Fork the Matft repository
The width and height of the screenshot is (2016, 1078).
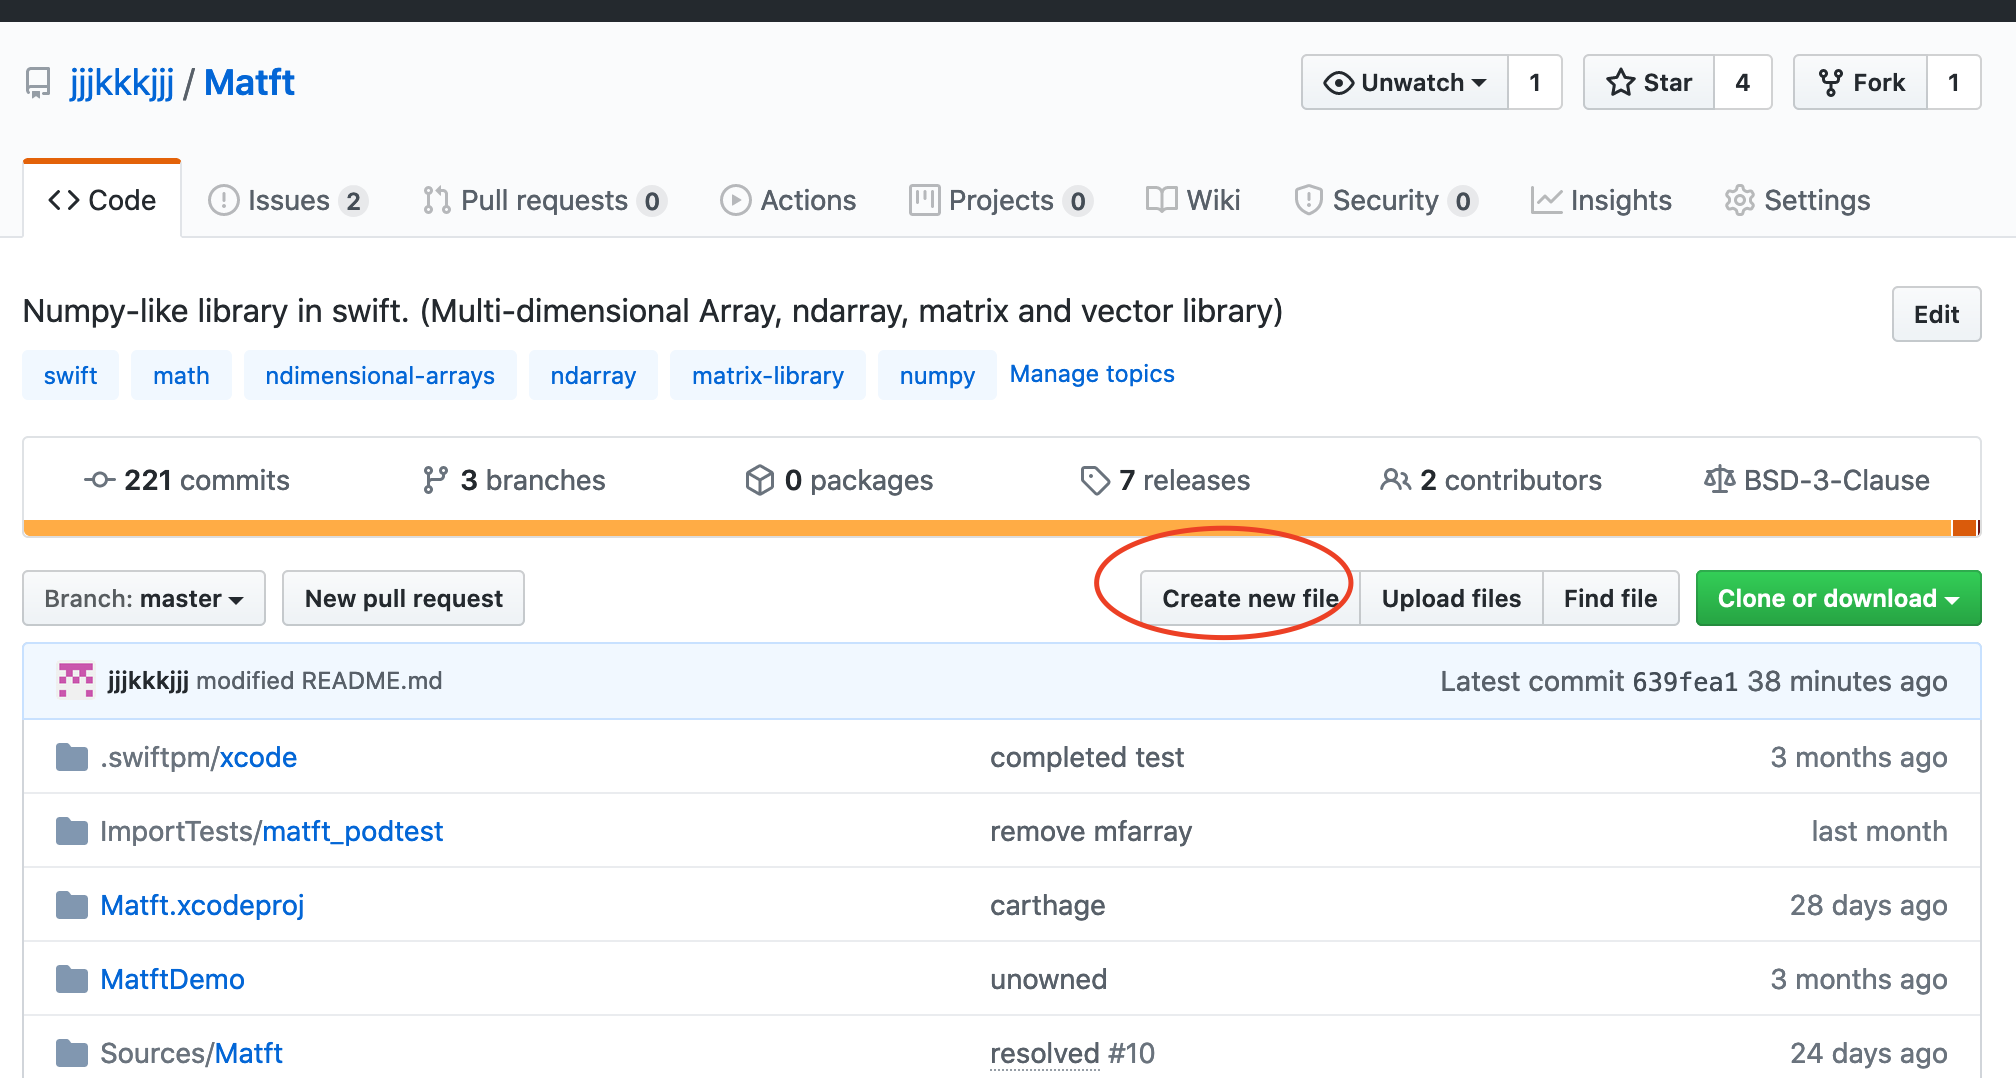(1861, 82)
